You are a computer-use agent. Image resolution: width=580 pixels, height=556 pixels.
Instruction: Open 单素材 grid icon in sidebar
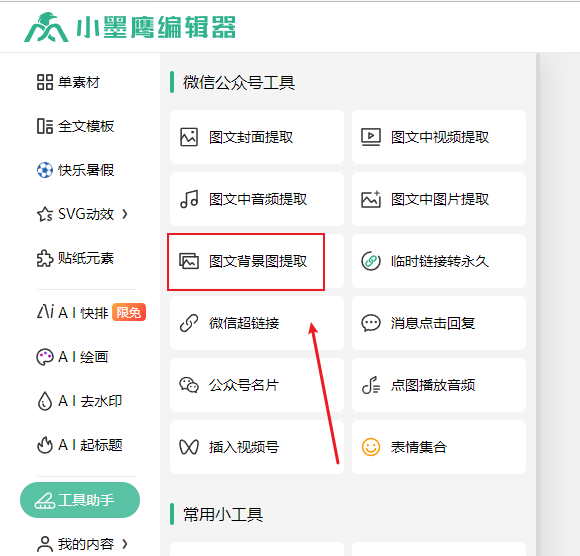click(45, 82)
